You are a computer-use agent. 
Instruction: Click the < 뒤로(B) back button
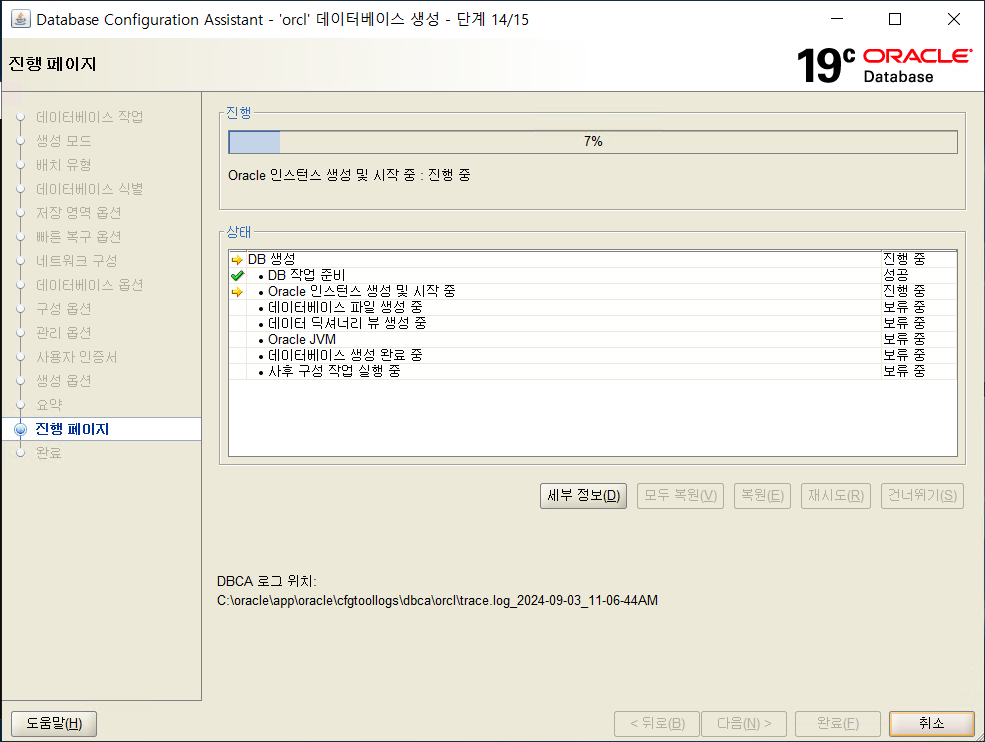[x=657, y=724]
